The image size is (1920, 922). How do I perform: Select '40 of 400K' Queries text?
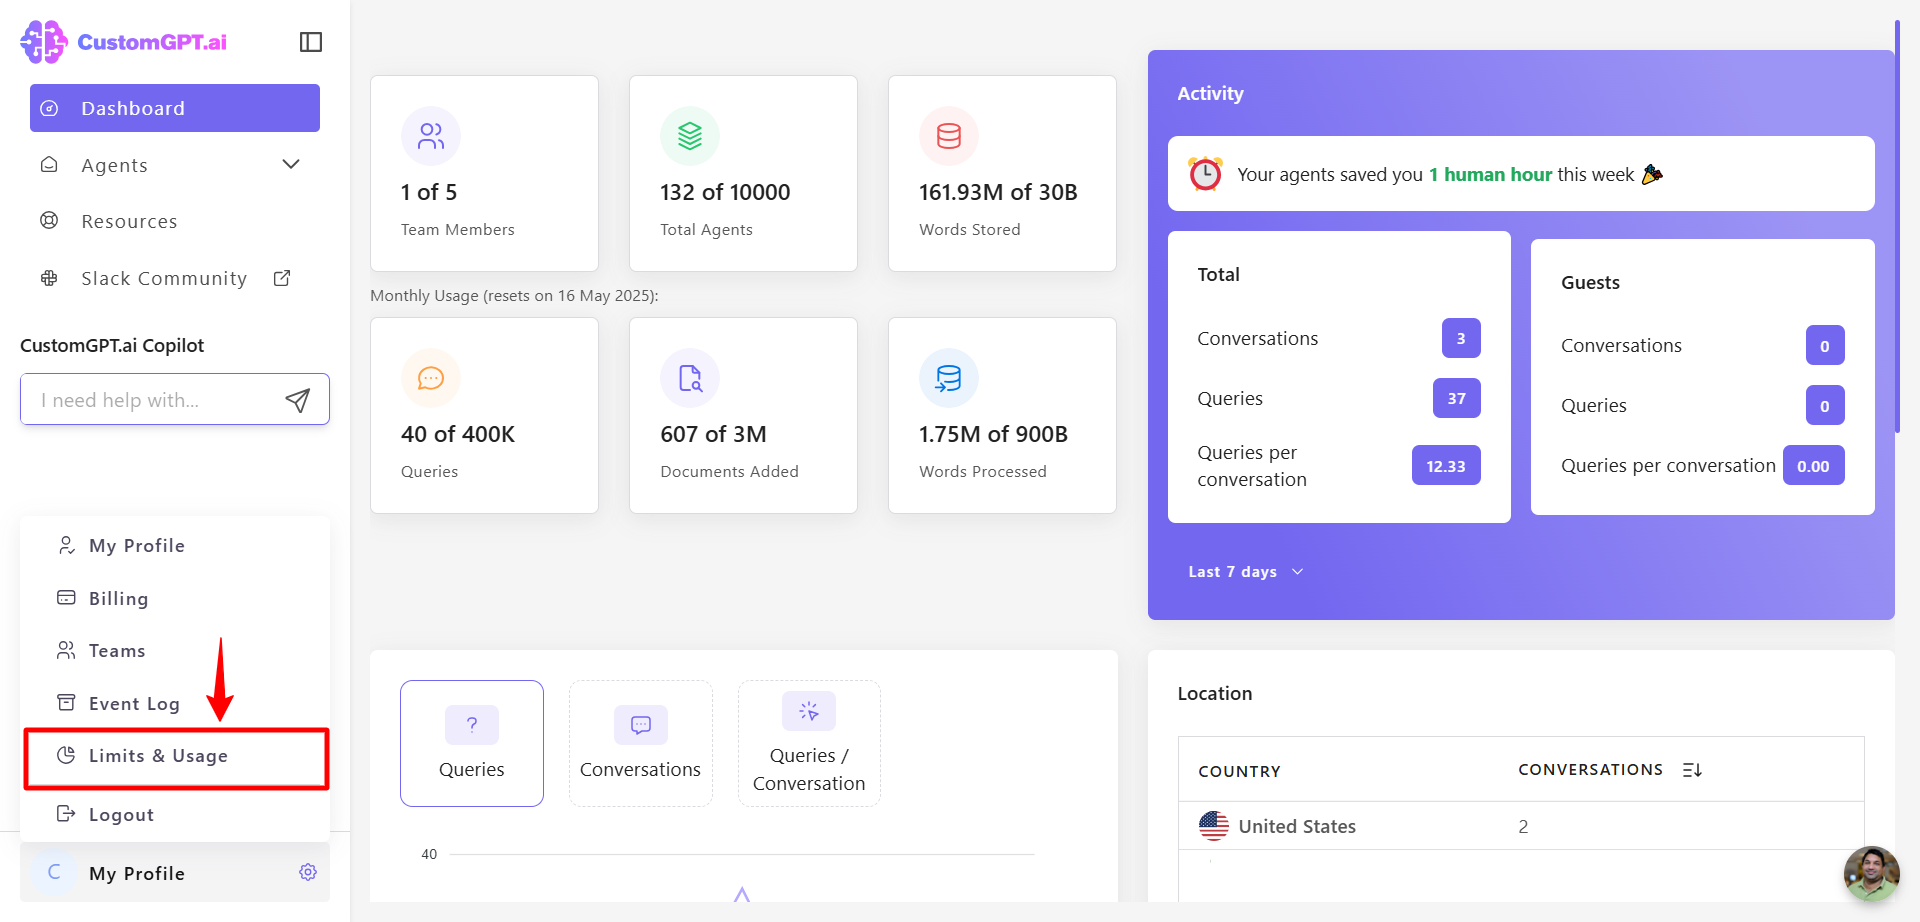[x=458, y=434]
